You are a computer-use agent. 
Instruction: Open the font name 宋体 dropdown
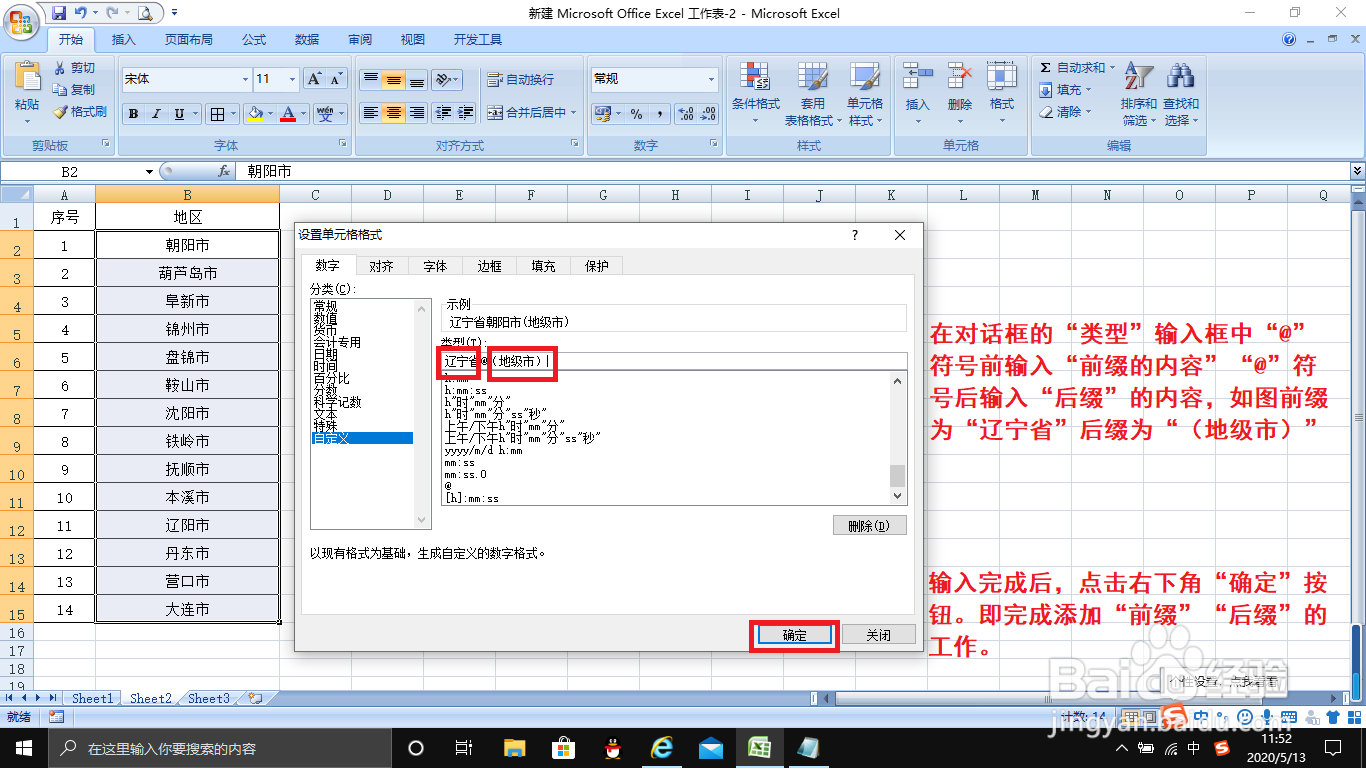(x=245, y=79)
